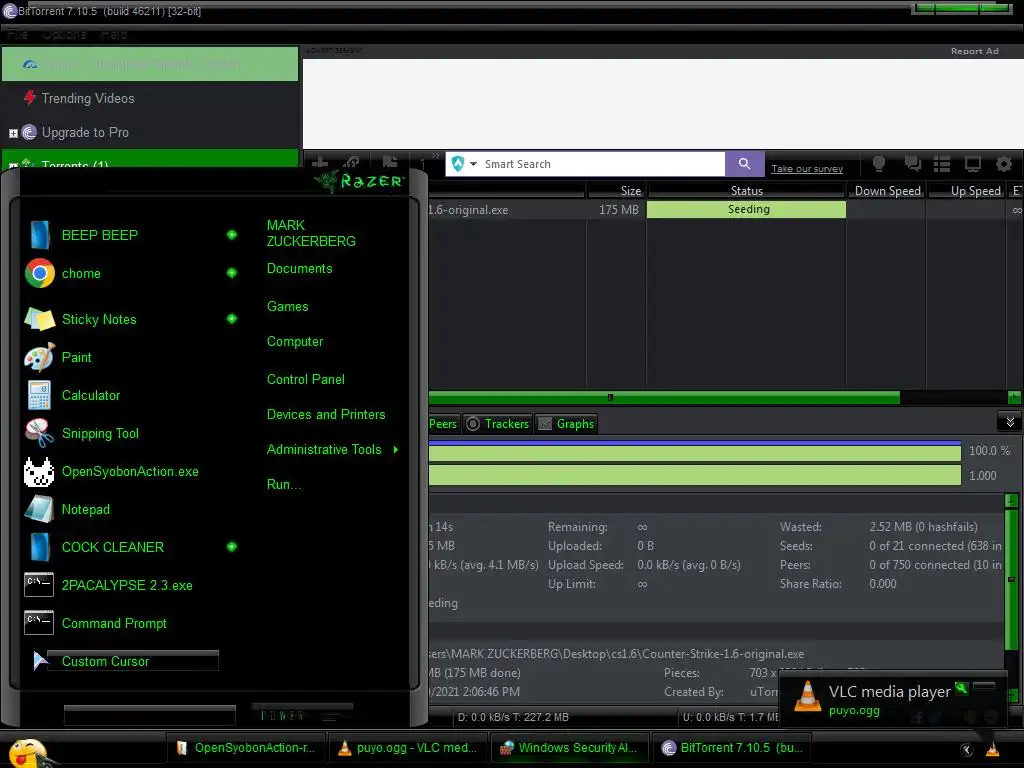Click the detail pane vertical scrollbar
This screenshot has width=1024, height=768.
click(1011, 579)
